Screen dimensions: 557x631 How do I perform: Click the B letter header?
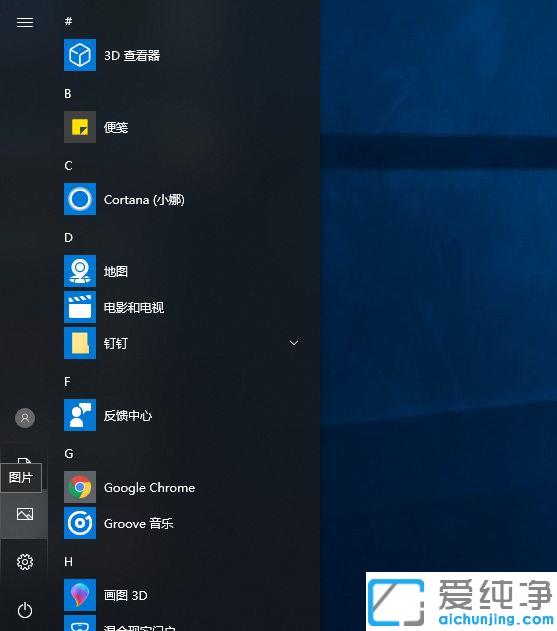coord(68,93)
